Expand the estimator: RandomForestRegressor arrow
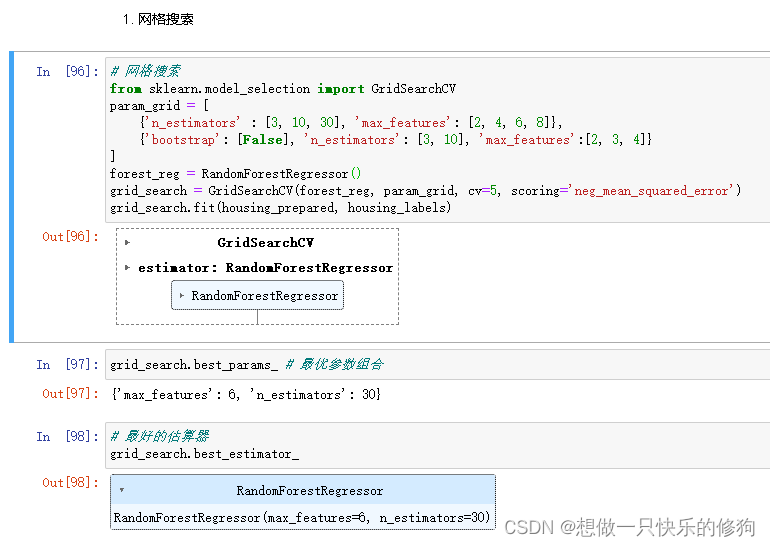Viewport: 770px width, 547px height. (127, 268)
